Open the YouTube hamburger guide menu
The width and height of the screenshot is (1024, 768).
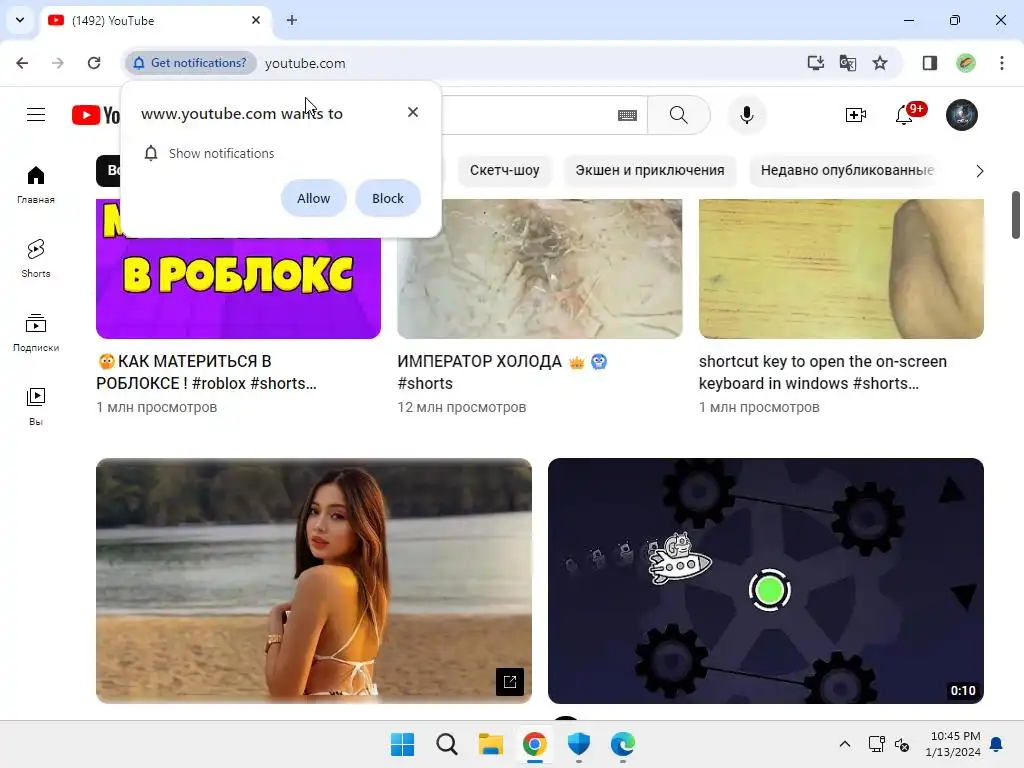[36, 115]
